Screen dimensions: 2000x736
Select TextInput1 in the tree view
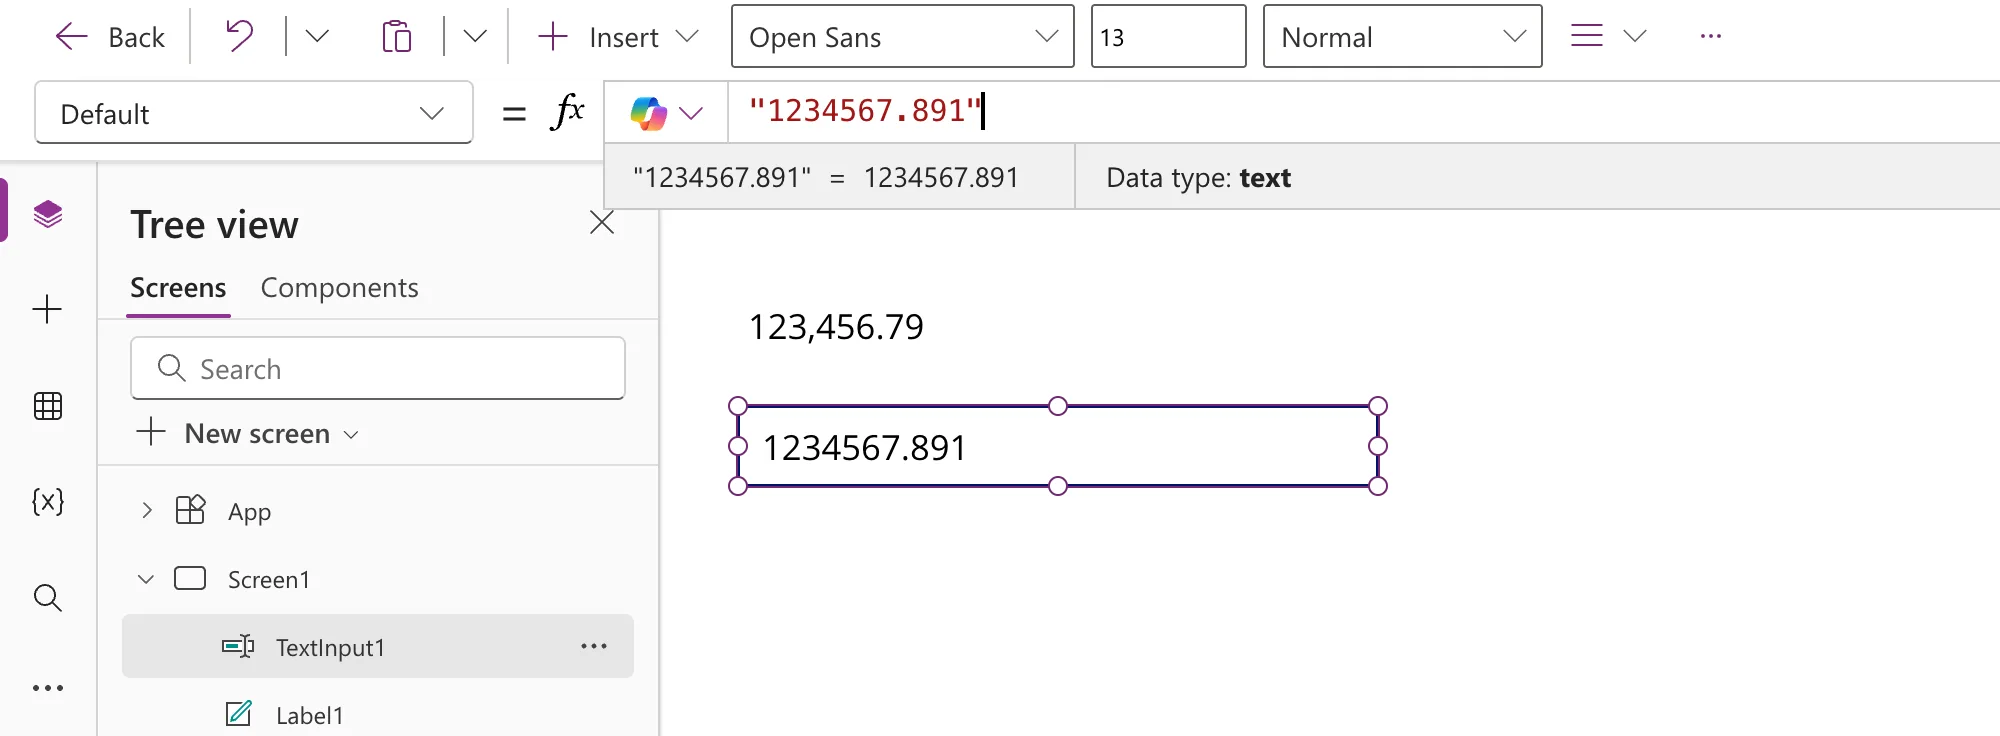[378, 647]
